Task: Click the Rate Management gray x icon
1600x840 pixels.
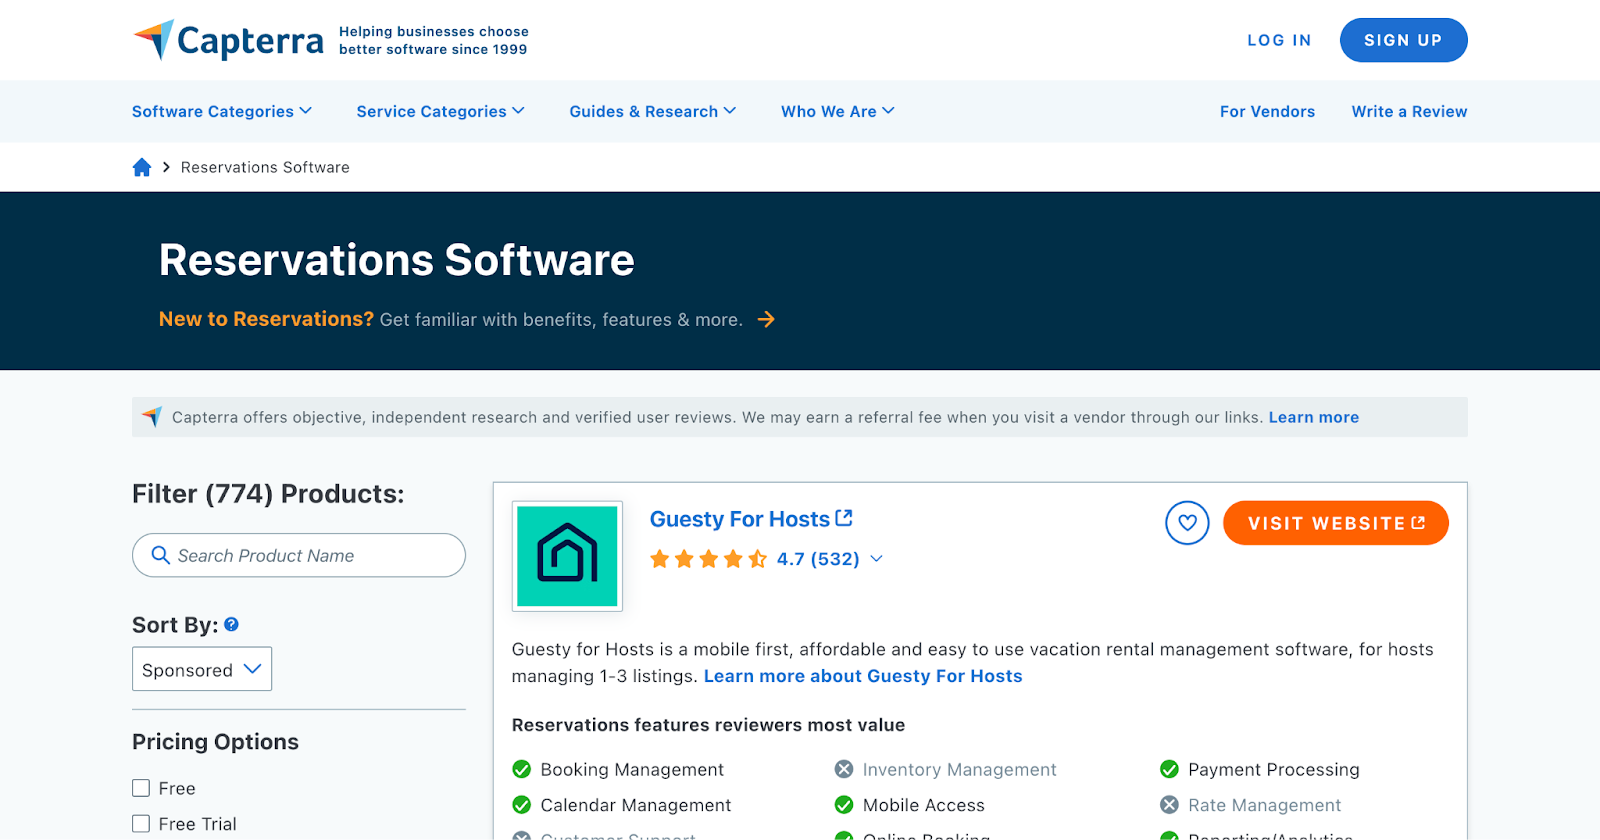Action: pos(1169,805)
